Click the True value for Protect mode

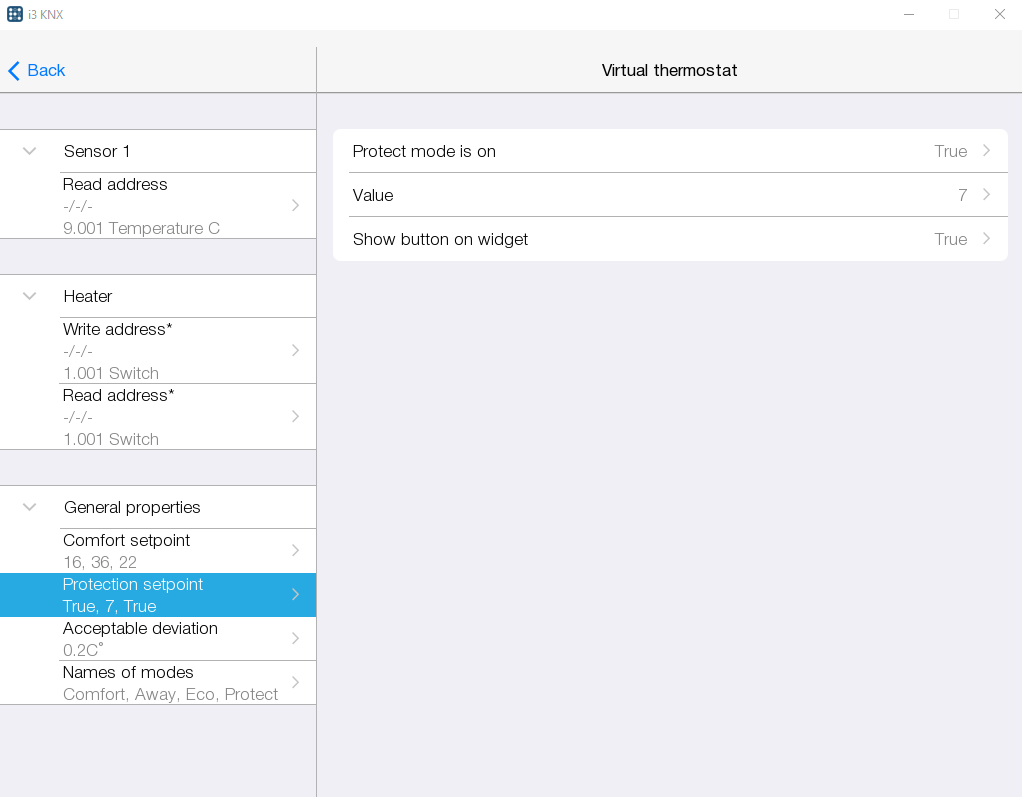point(950,151)
